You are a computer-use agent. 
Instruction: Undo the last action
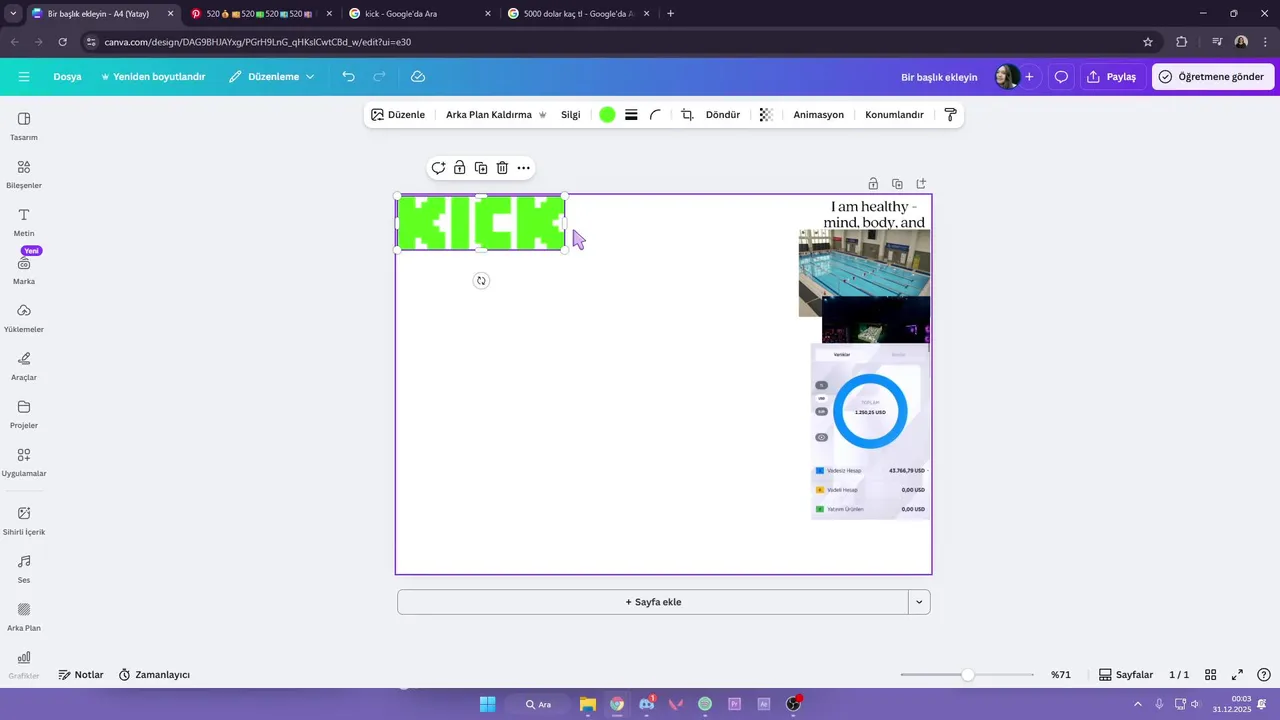click(x=348, y=77)
